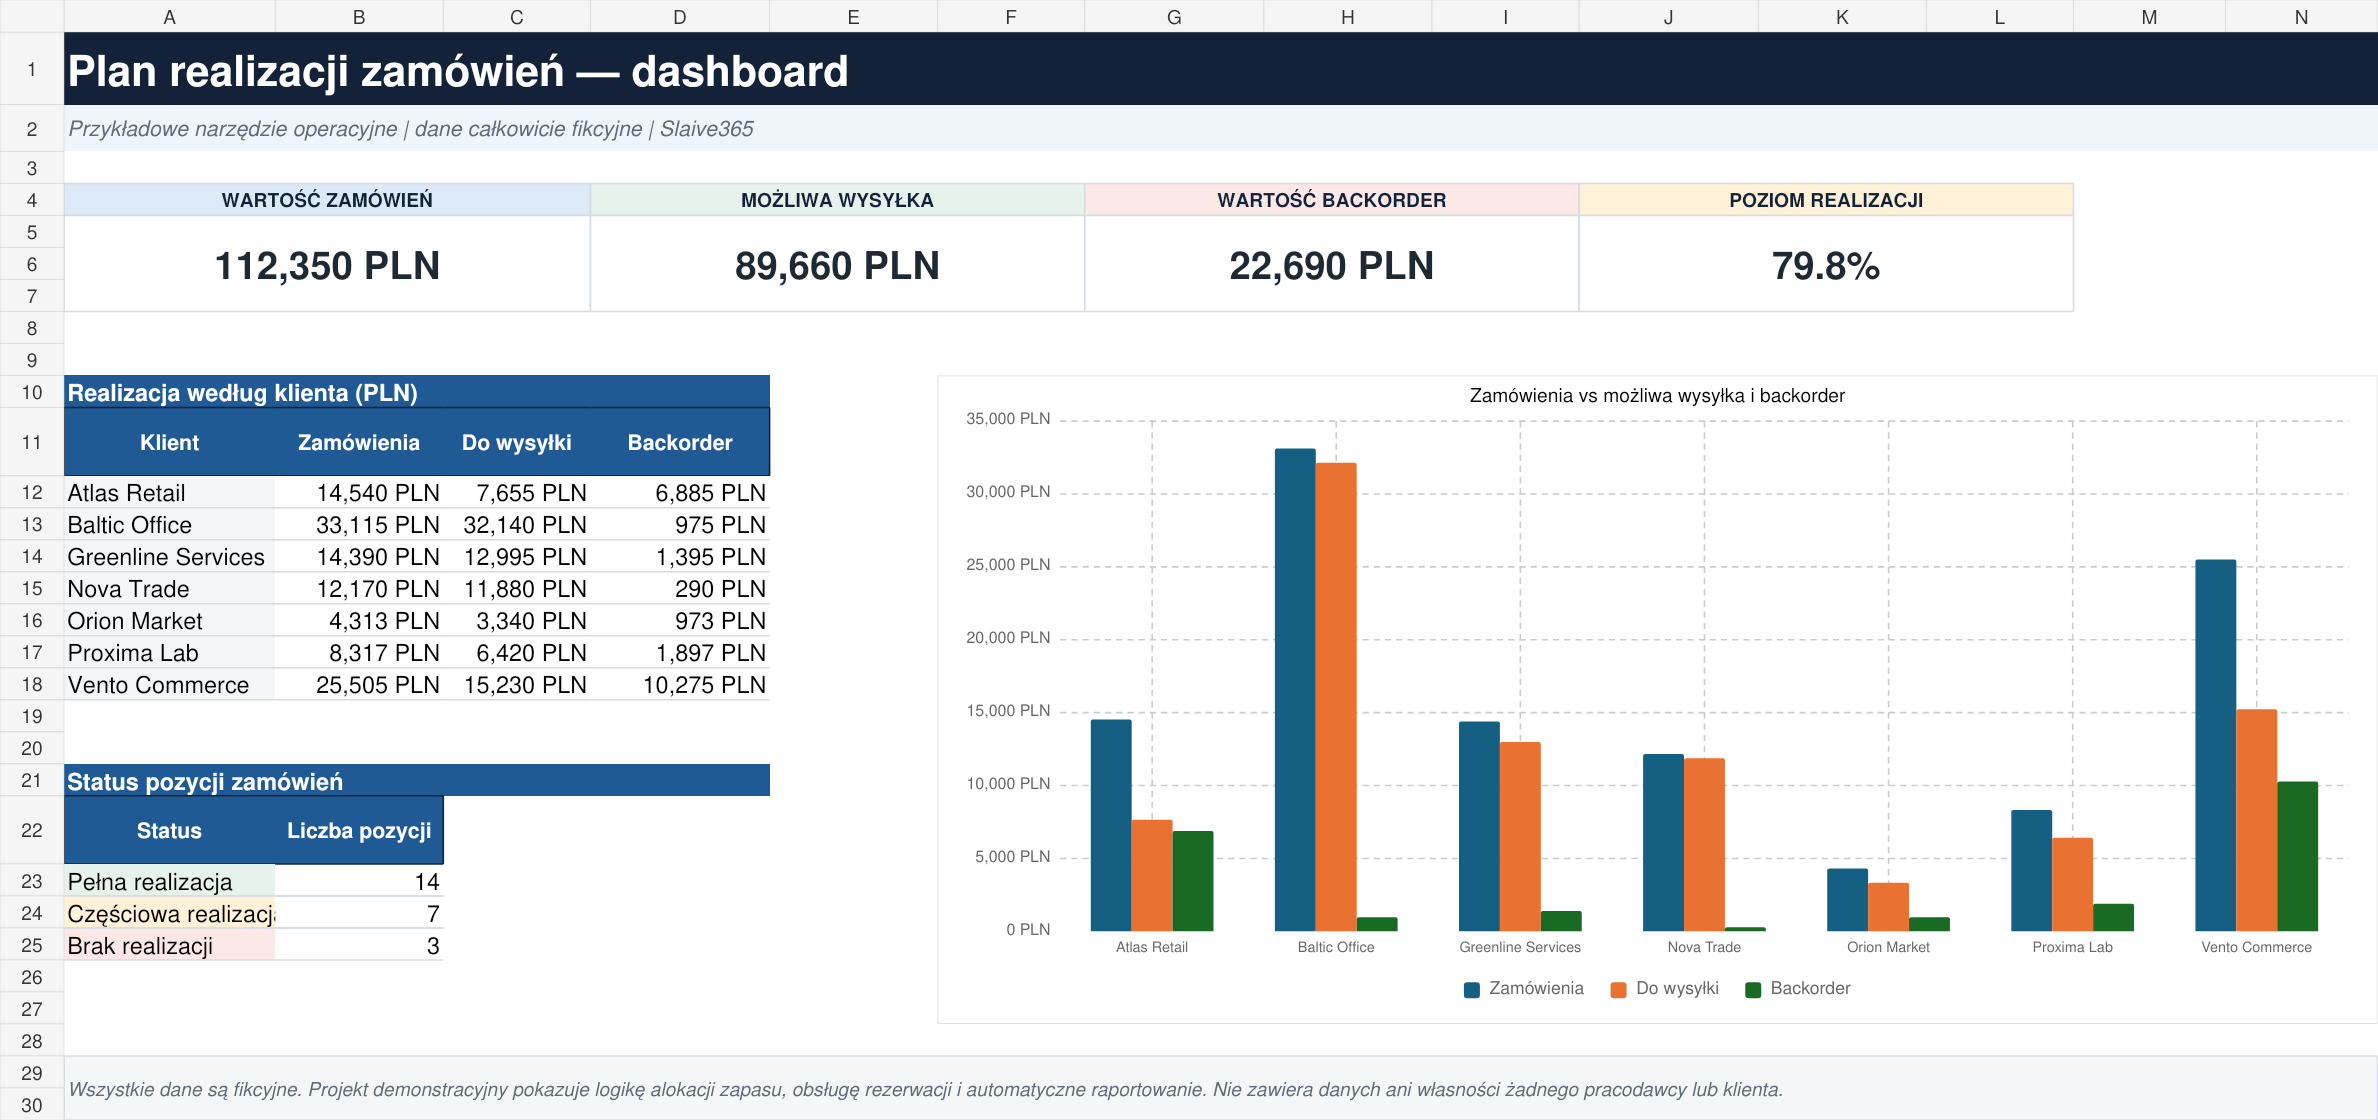Viewport: 2378px width, 1120px height.
Task: Select the Backorder table column header
Action: point(680,442)
